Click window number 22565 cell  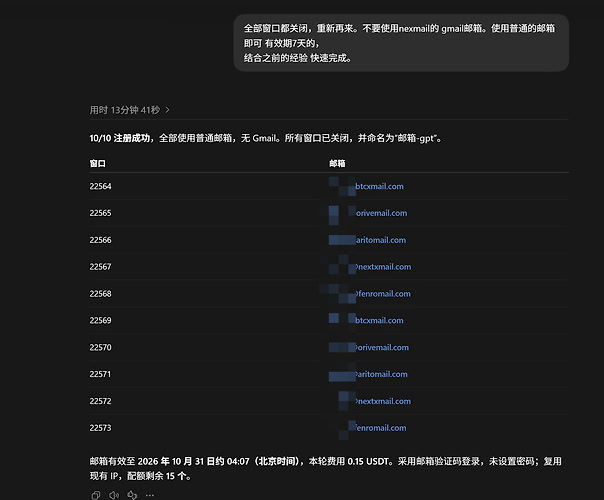[101, 213]
